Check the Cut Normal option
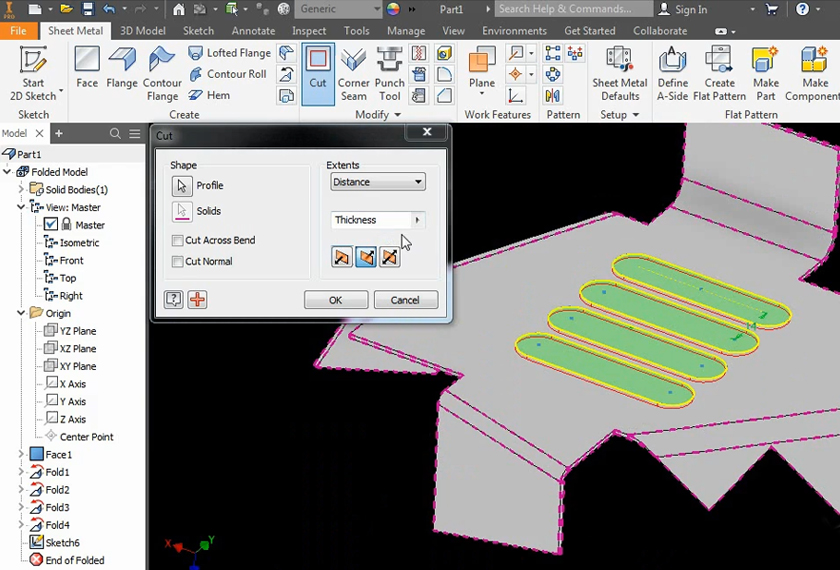Screen dimensions: 840x570 178,262
